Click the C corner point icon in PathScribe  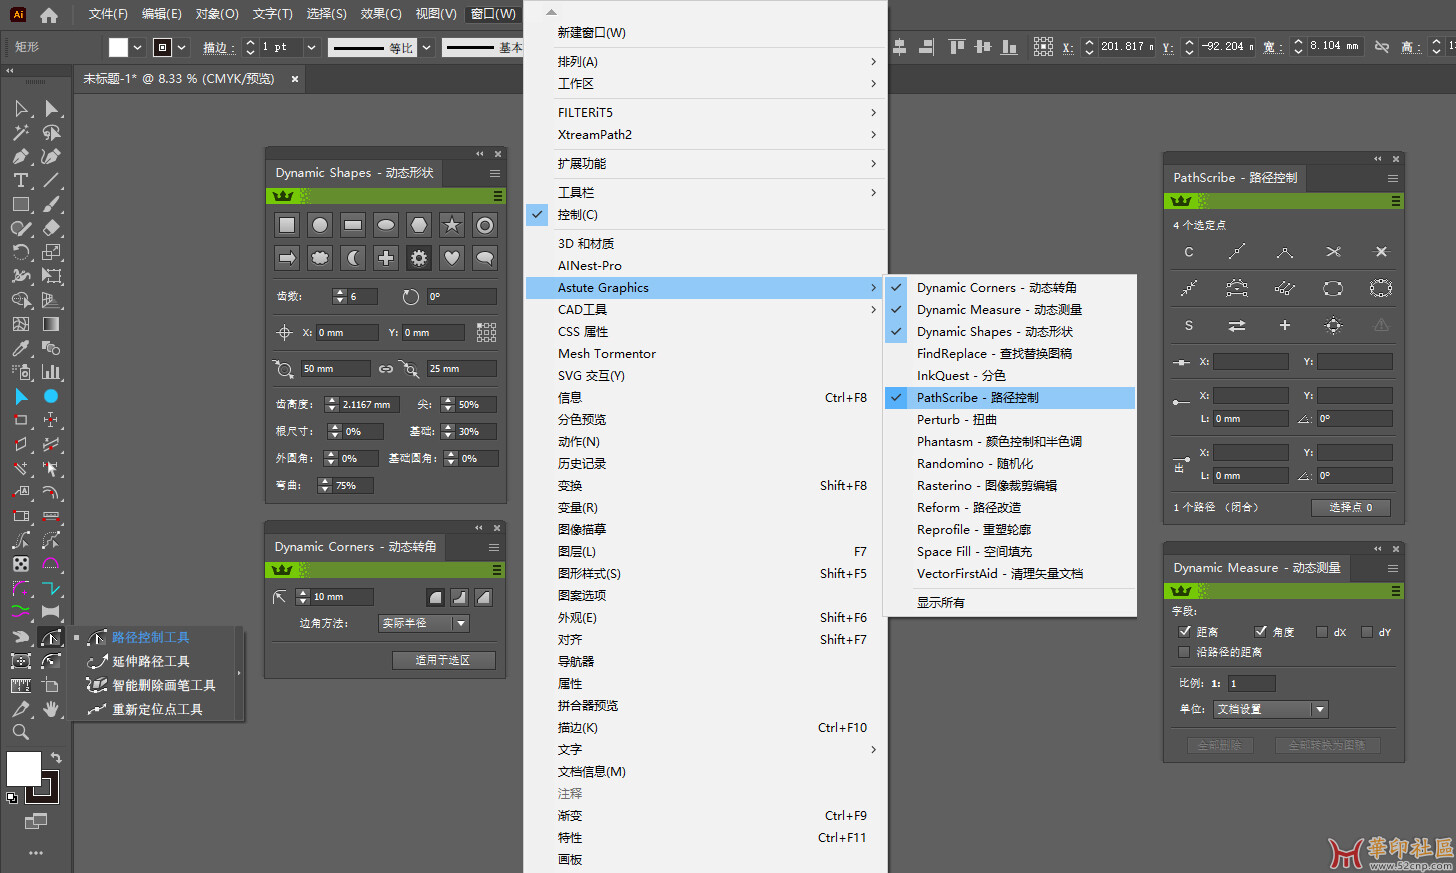tap(1189, 252)
